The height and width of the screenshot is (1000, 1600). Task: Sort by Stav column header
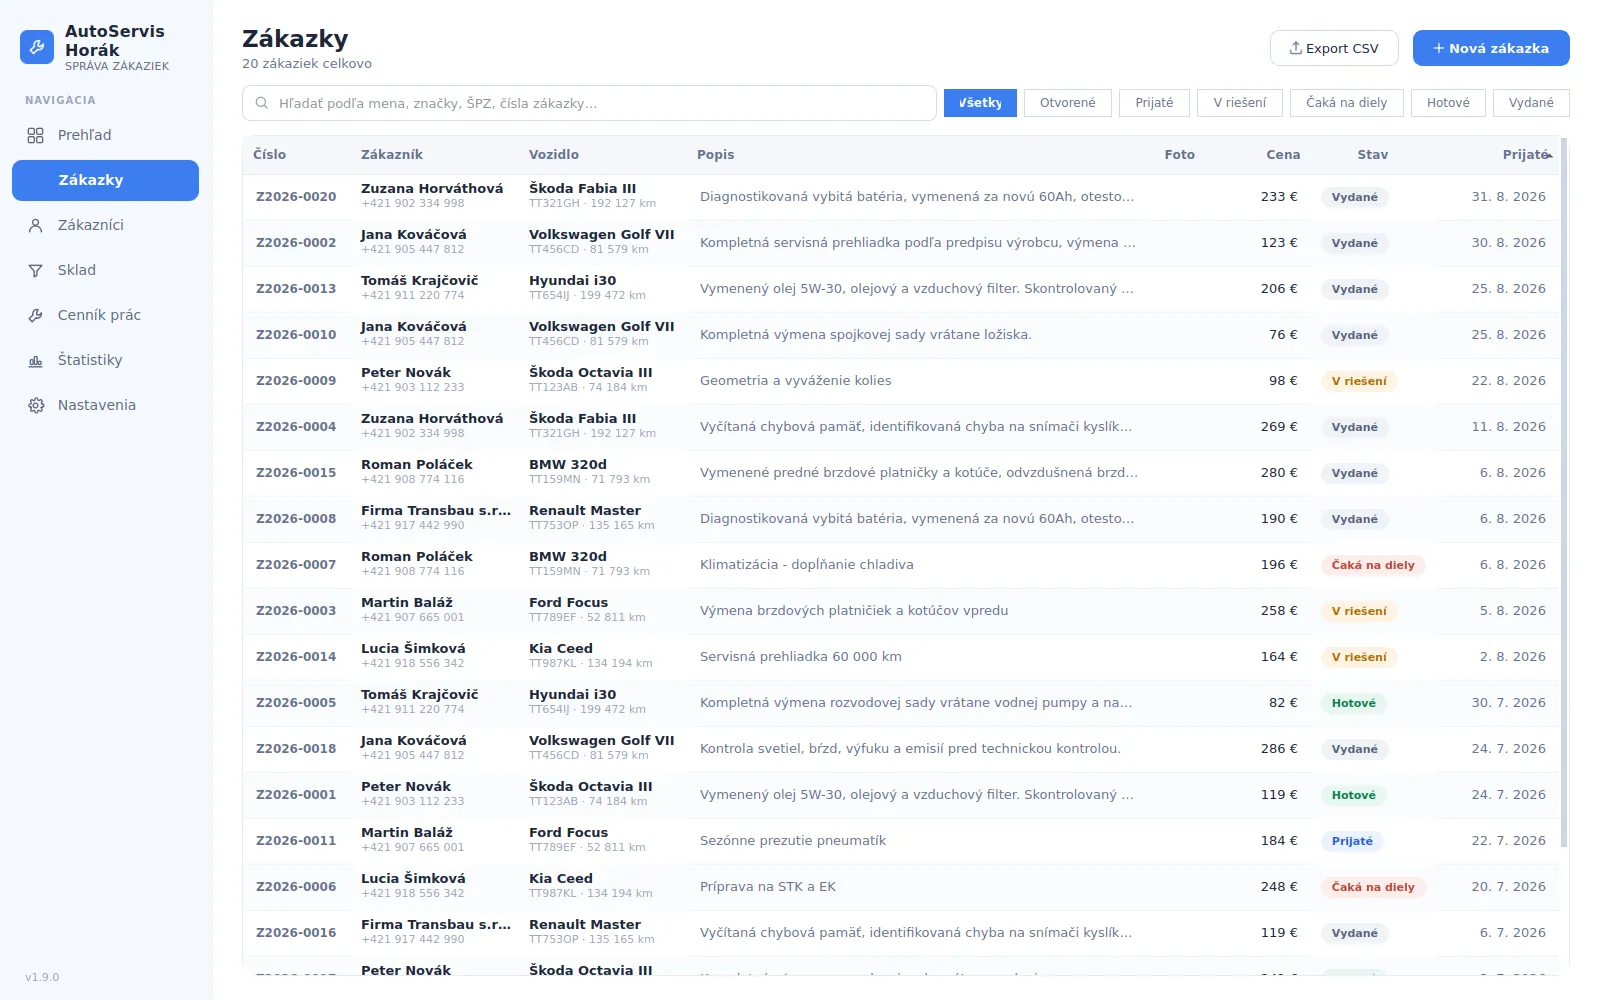(1373, 154)
